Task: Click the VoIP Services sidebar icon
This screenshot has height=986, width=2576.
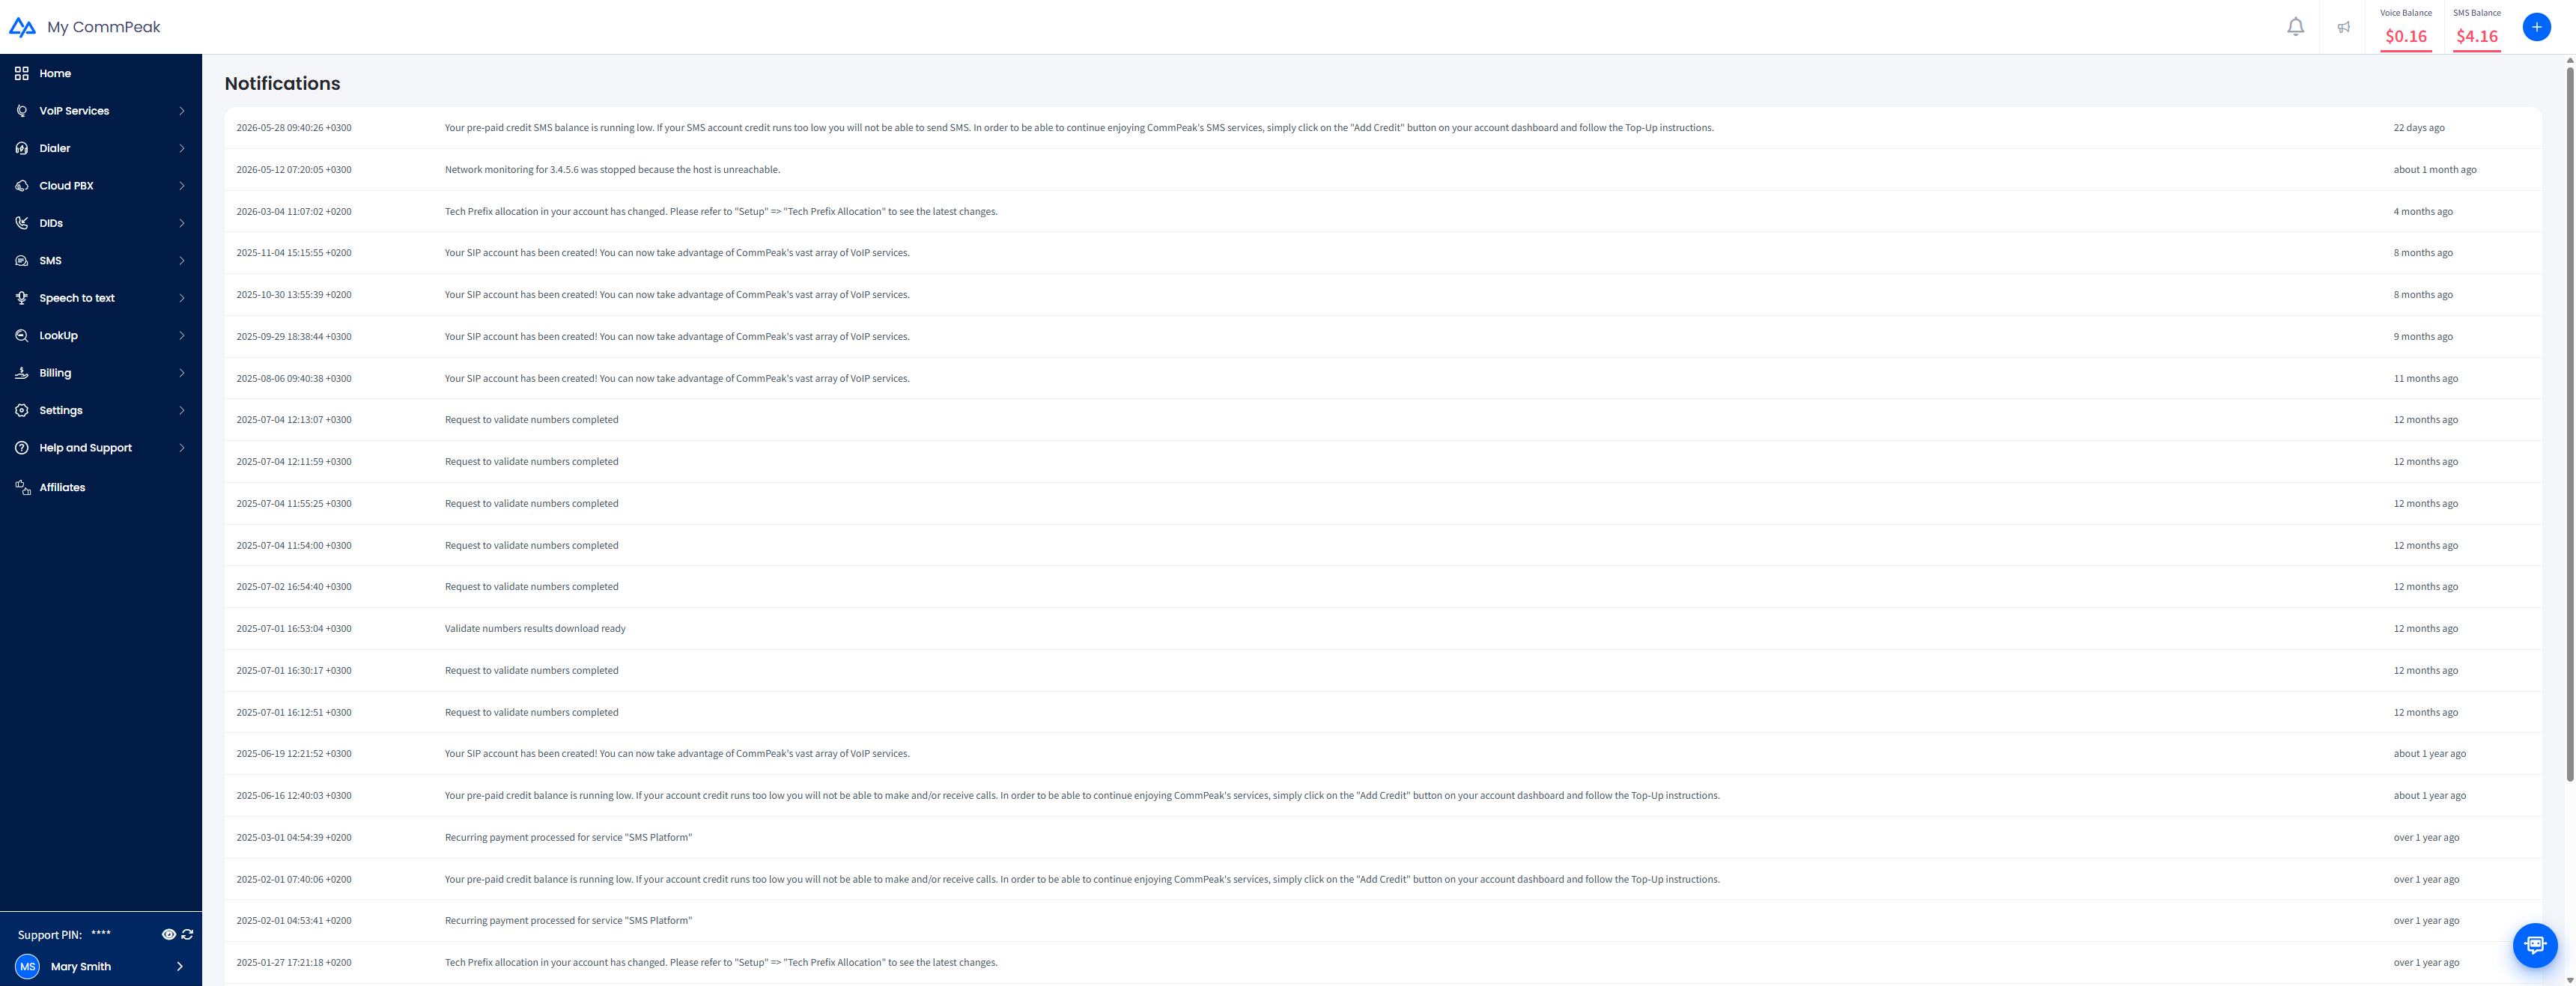Action: pyautogui.click(x=22, y=111)
